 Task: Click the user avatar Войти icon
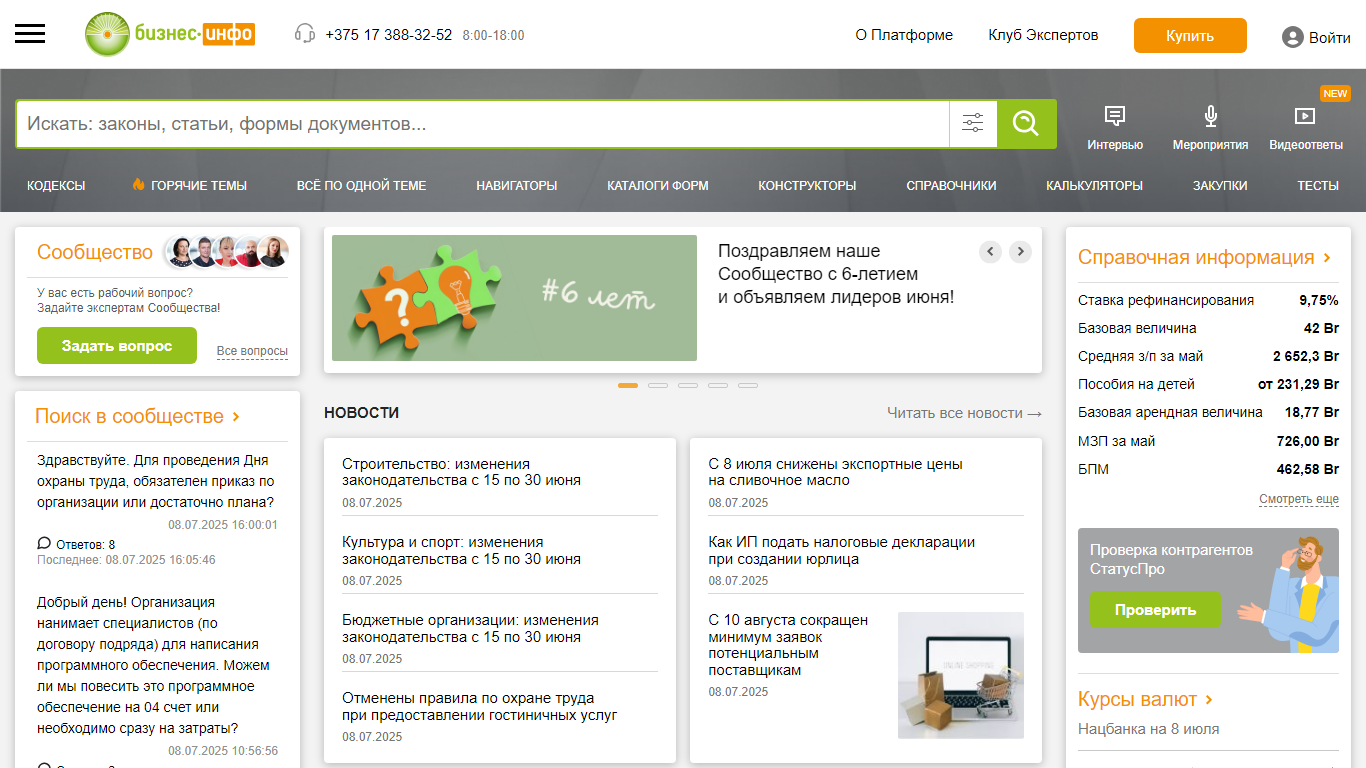(x=1293, y=37)
